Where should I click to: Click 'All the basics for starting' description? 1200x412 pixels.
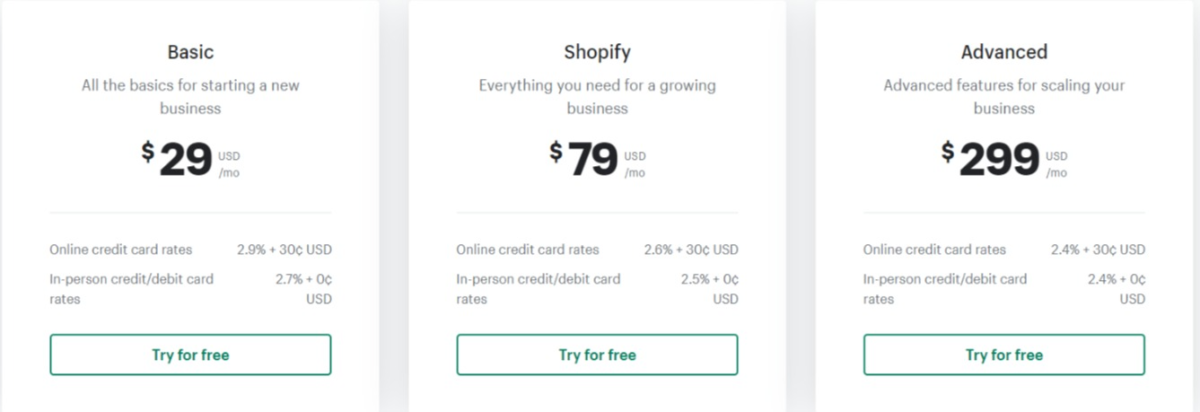(x=190, y=96)
